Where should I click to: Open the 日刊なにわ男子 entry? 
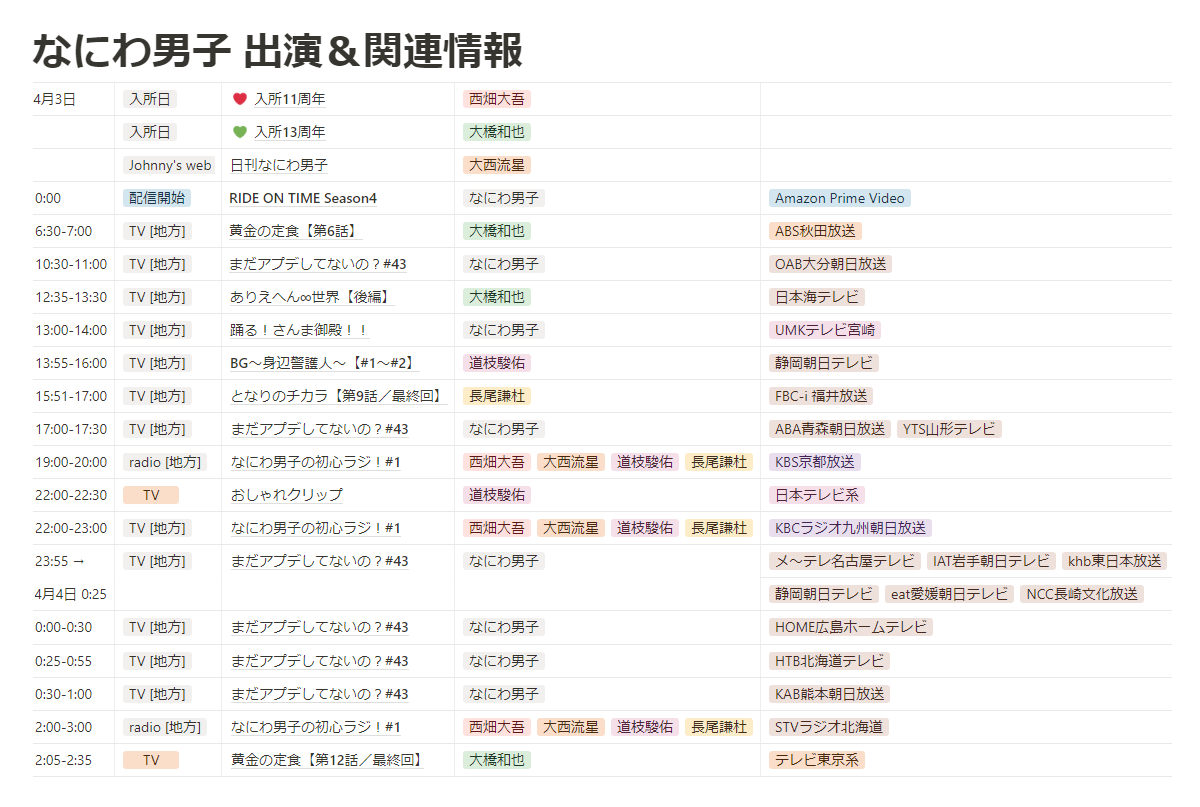pos(279,165)
